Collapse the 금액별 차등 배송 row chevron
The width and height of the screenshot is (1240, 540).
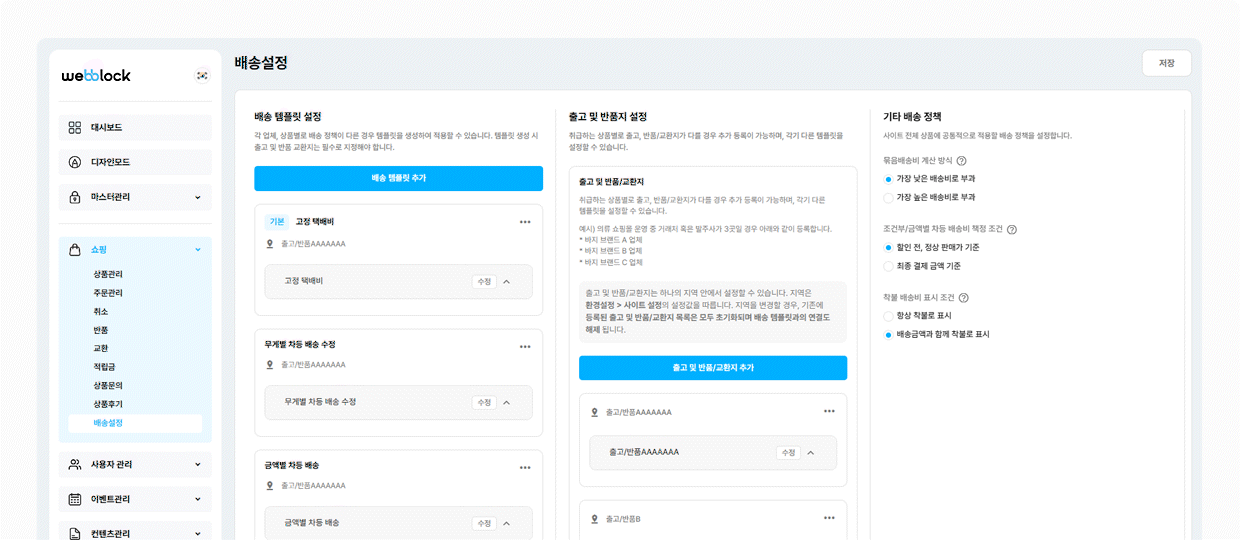[x=506, y=523]
